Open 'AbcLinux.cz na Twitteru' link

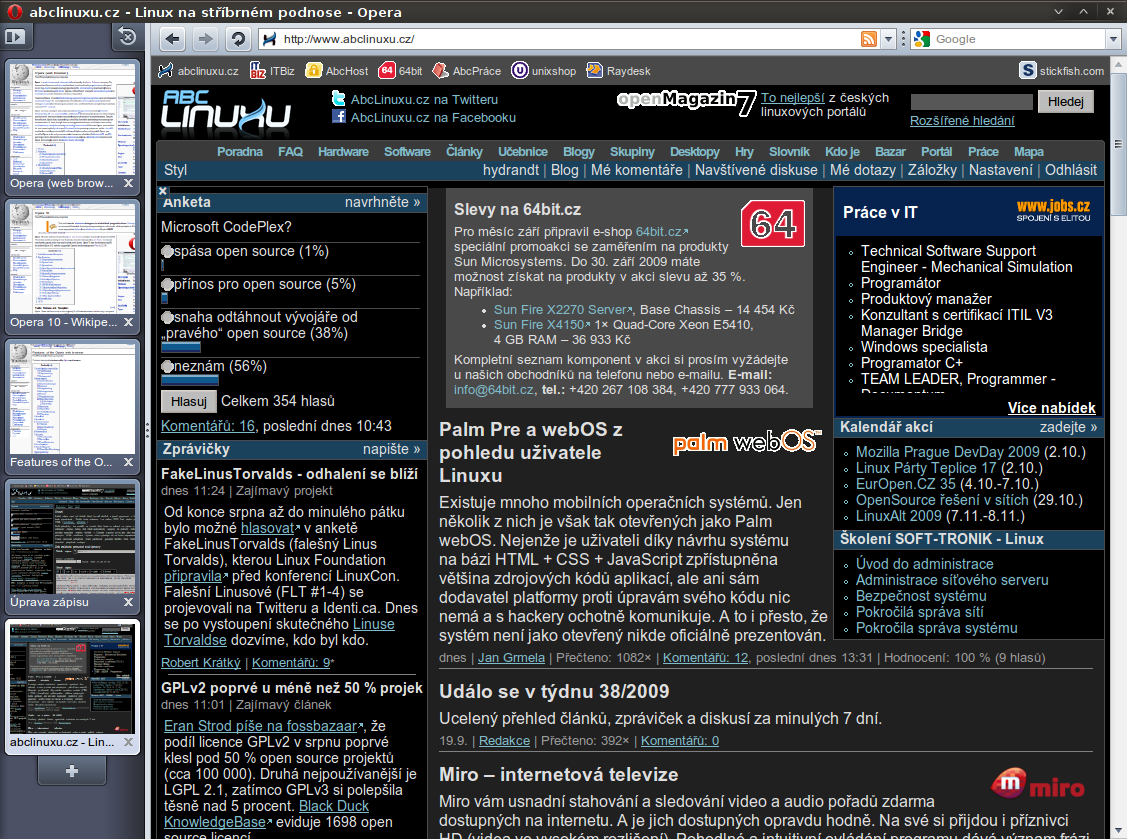424,99
